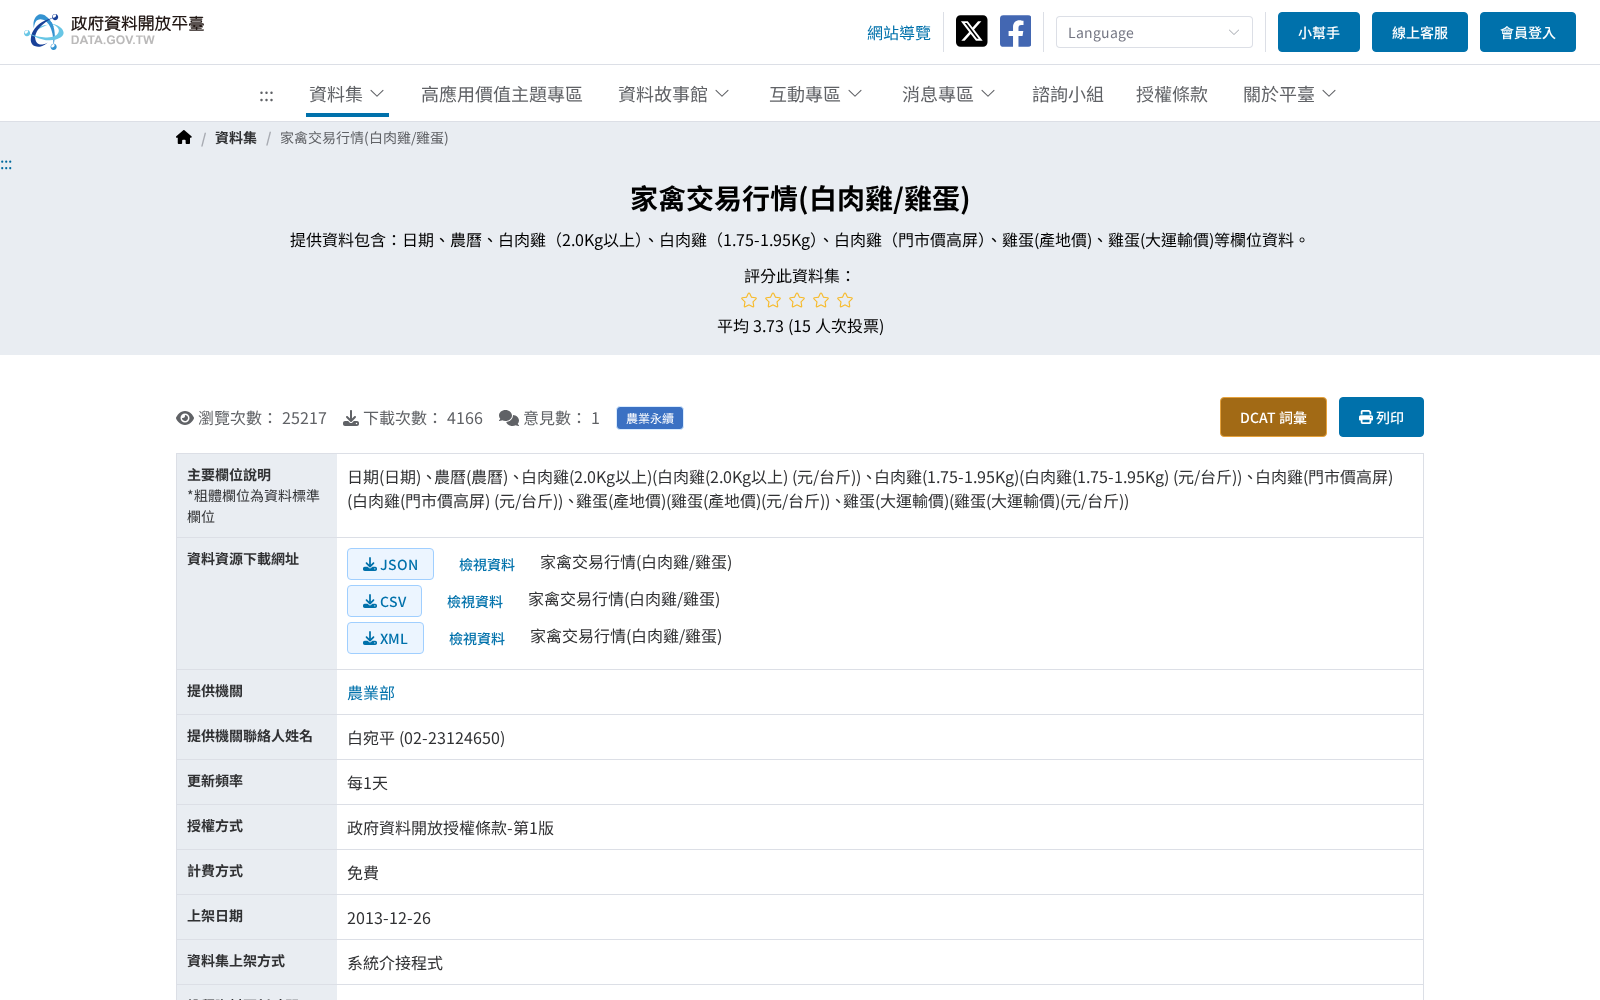Image resolution: width=1600 pixels, height=1000 pixels.
Task: Click the page title 家禽交易行情(白肉雞/雞蛋)
Action: [800, 199]
